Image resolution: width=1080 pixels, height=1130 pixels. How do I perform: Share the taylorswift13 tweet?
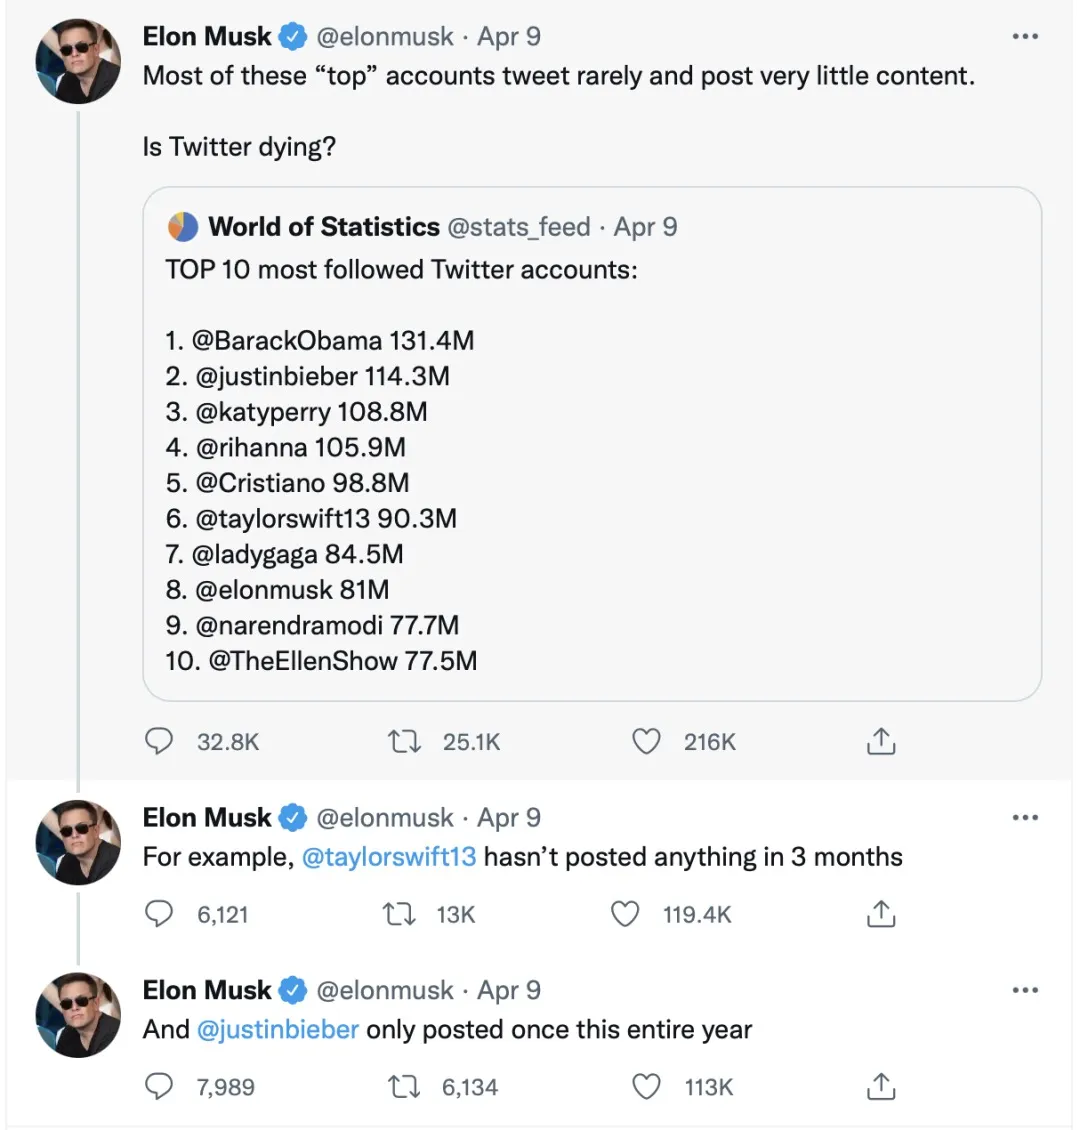pos(880,914)
